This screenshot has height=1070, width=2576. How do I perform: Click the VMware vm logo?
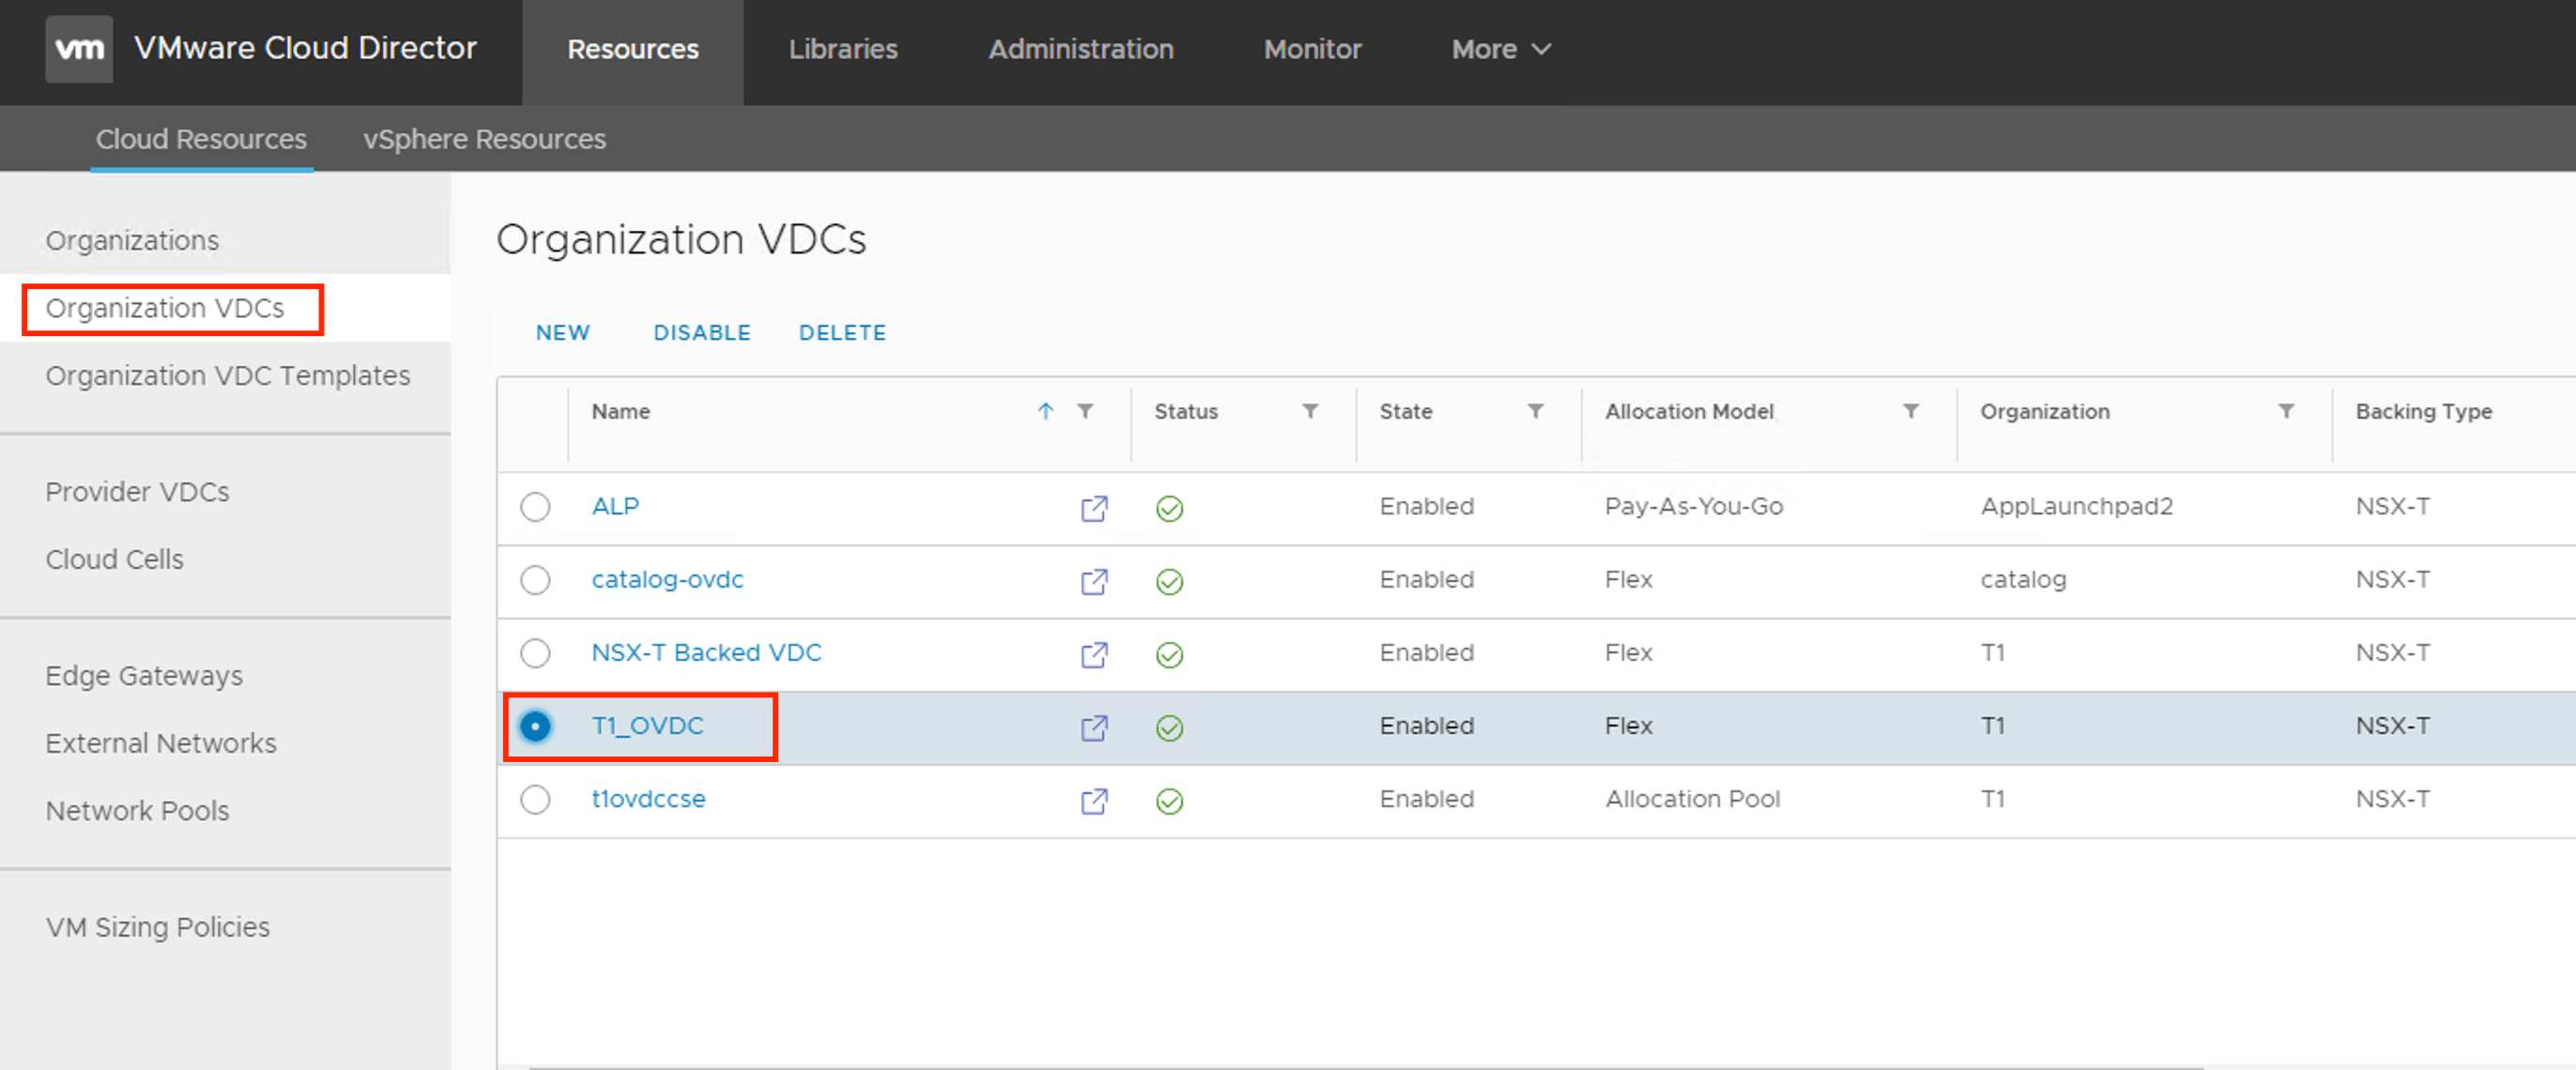[x=79, y=48]
